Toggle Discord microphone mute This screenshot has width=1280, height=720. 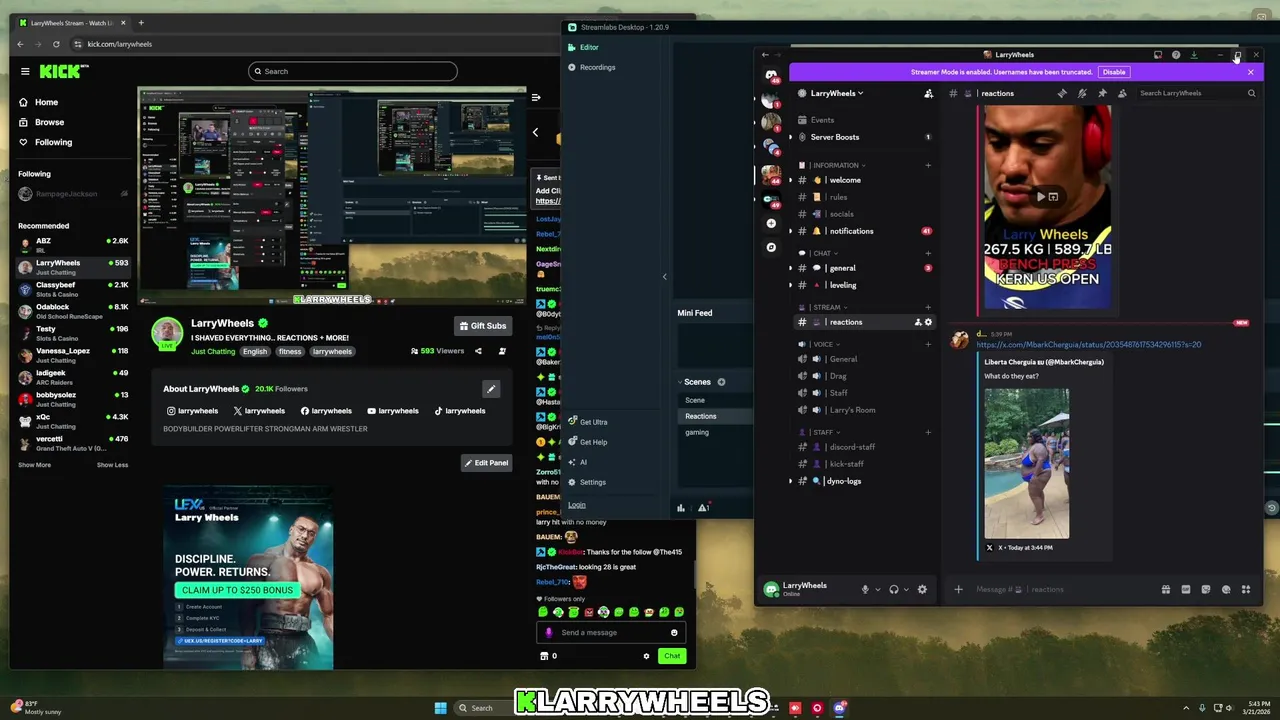tap(865, 589)
